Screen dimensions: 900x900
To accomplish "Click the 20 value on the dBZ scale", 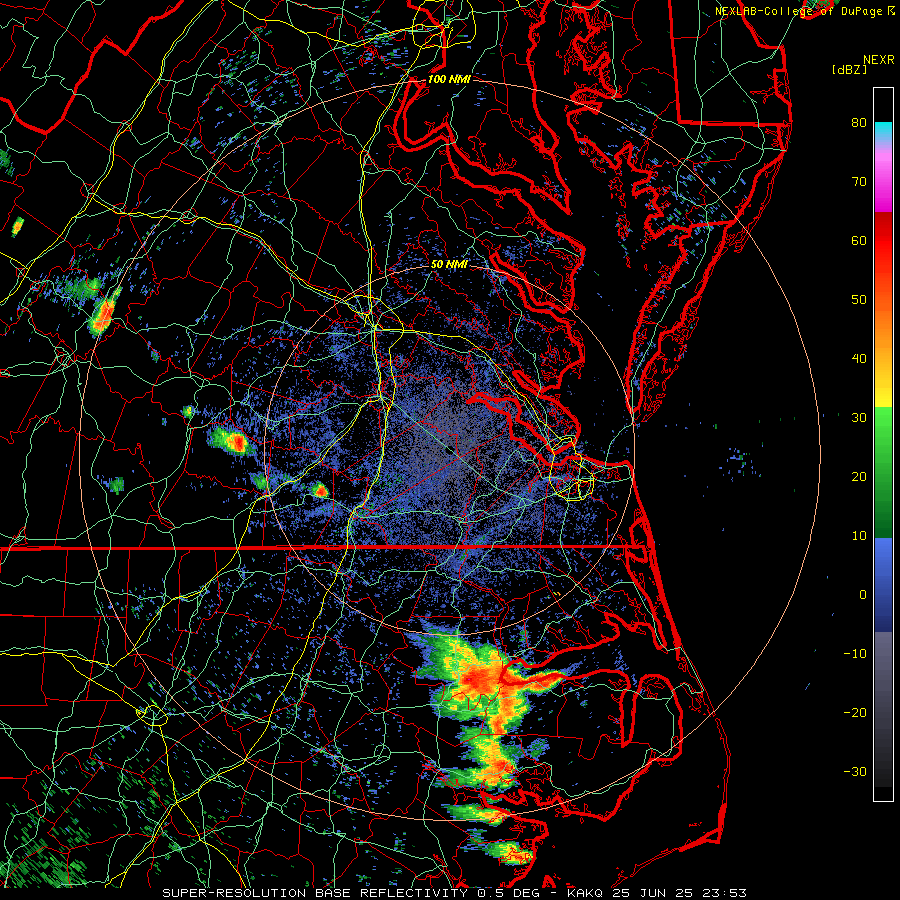I will click(859, 477).
